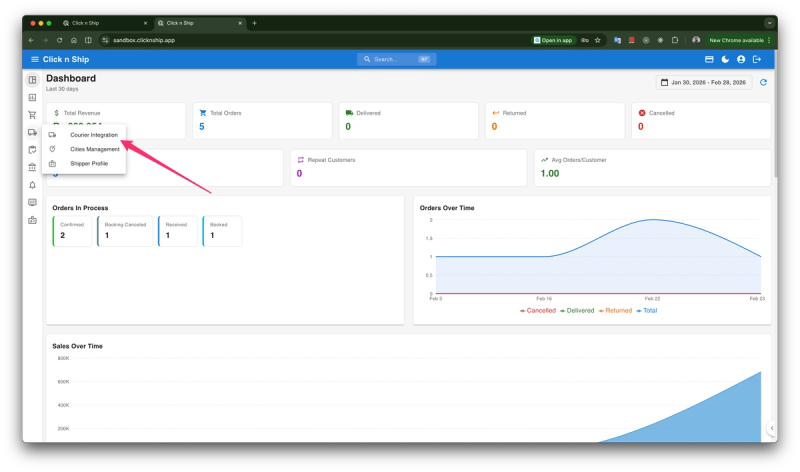Viewport: 800px width, 472px height.
Task: Click the Dashboard icon in the sidebar
Action: (32, 80)
